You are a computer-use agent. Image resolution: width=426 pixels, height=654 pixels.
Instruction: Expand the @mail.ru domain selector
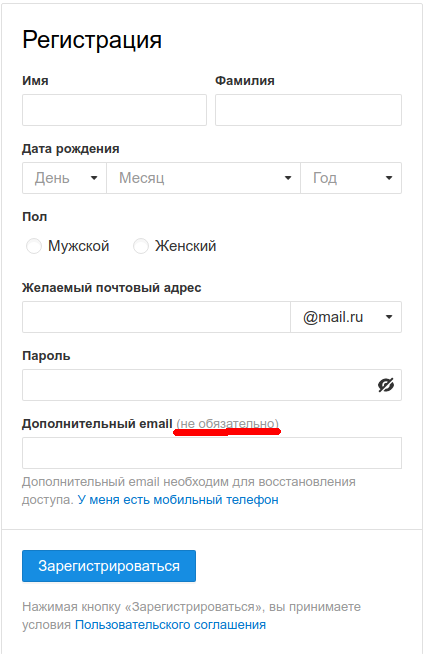[346, 317]
